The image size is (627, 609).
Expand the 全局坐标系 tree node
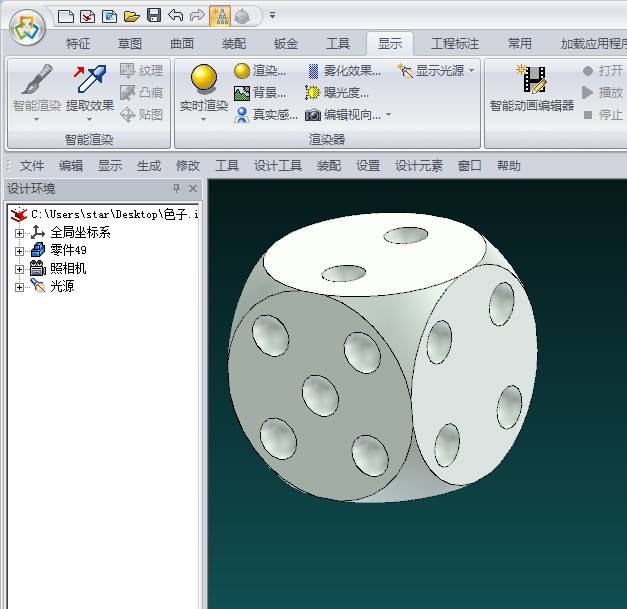19,233
